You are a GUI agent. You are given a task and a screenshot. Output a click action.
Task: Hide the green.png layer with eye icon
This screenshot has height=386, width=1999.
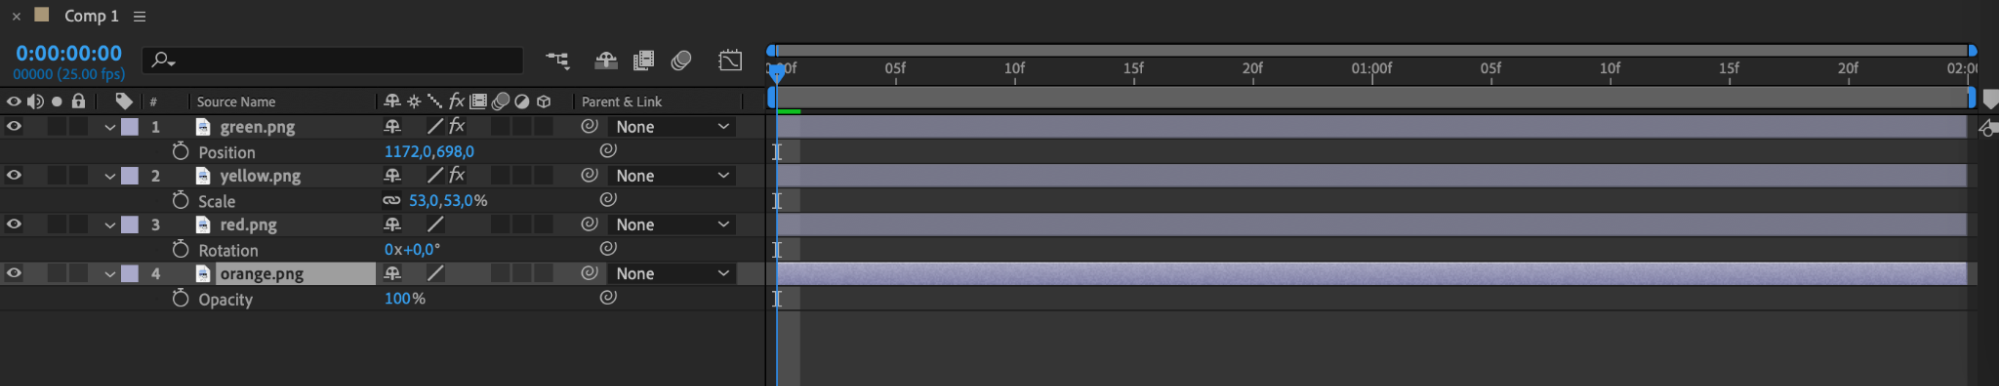[14, 126]
